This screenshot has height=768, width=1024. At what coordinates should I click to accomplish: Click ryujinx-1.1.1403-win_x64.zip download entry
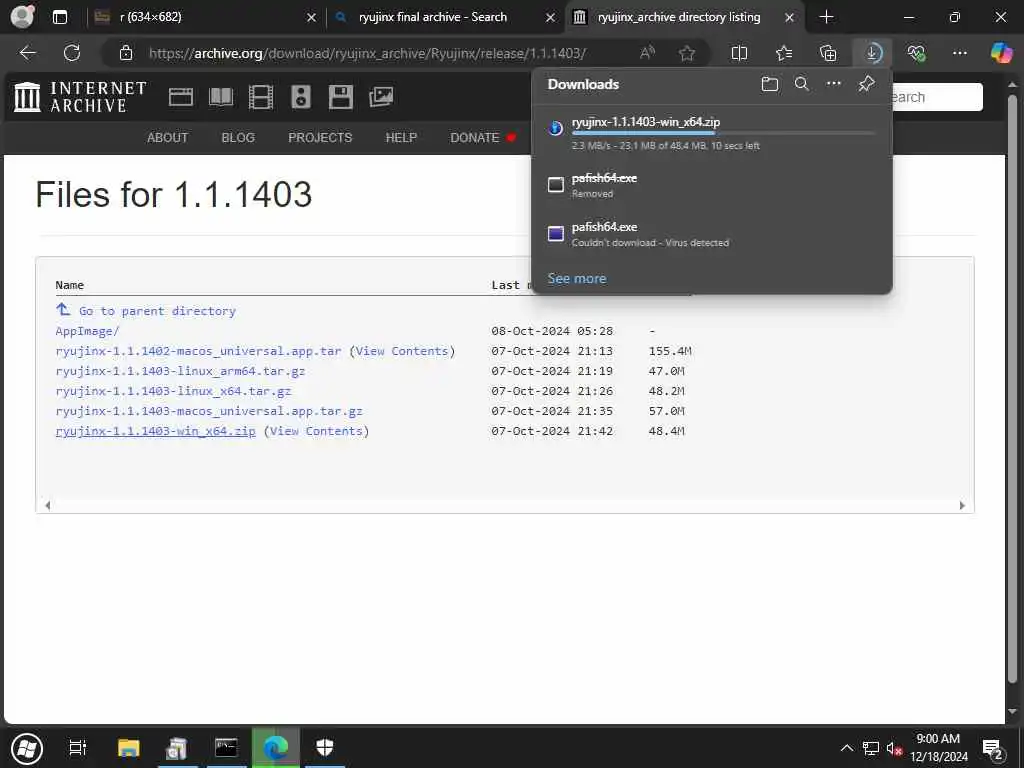pyautogui.click(x=712, y=133)
